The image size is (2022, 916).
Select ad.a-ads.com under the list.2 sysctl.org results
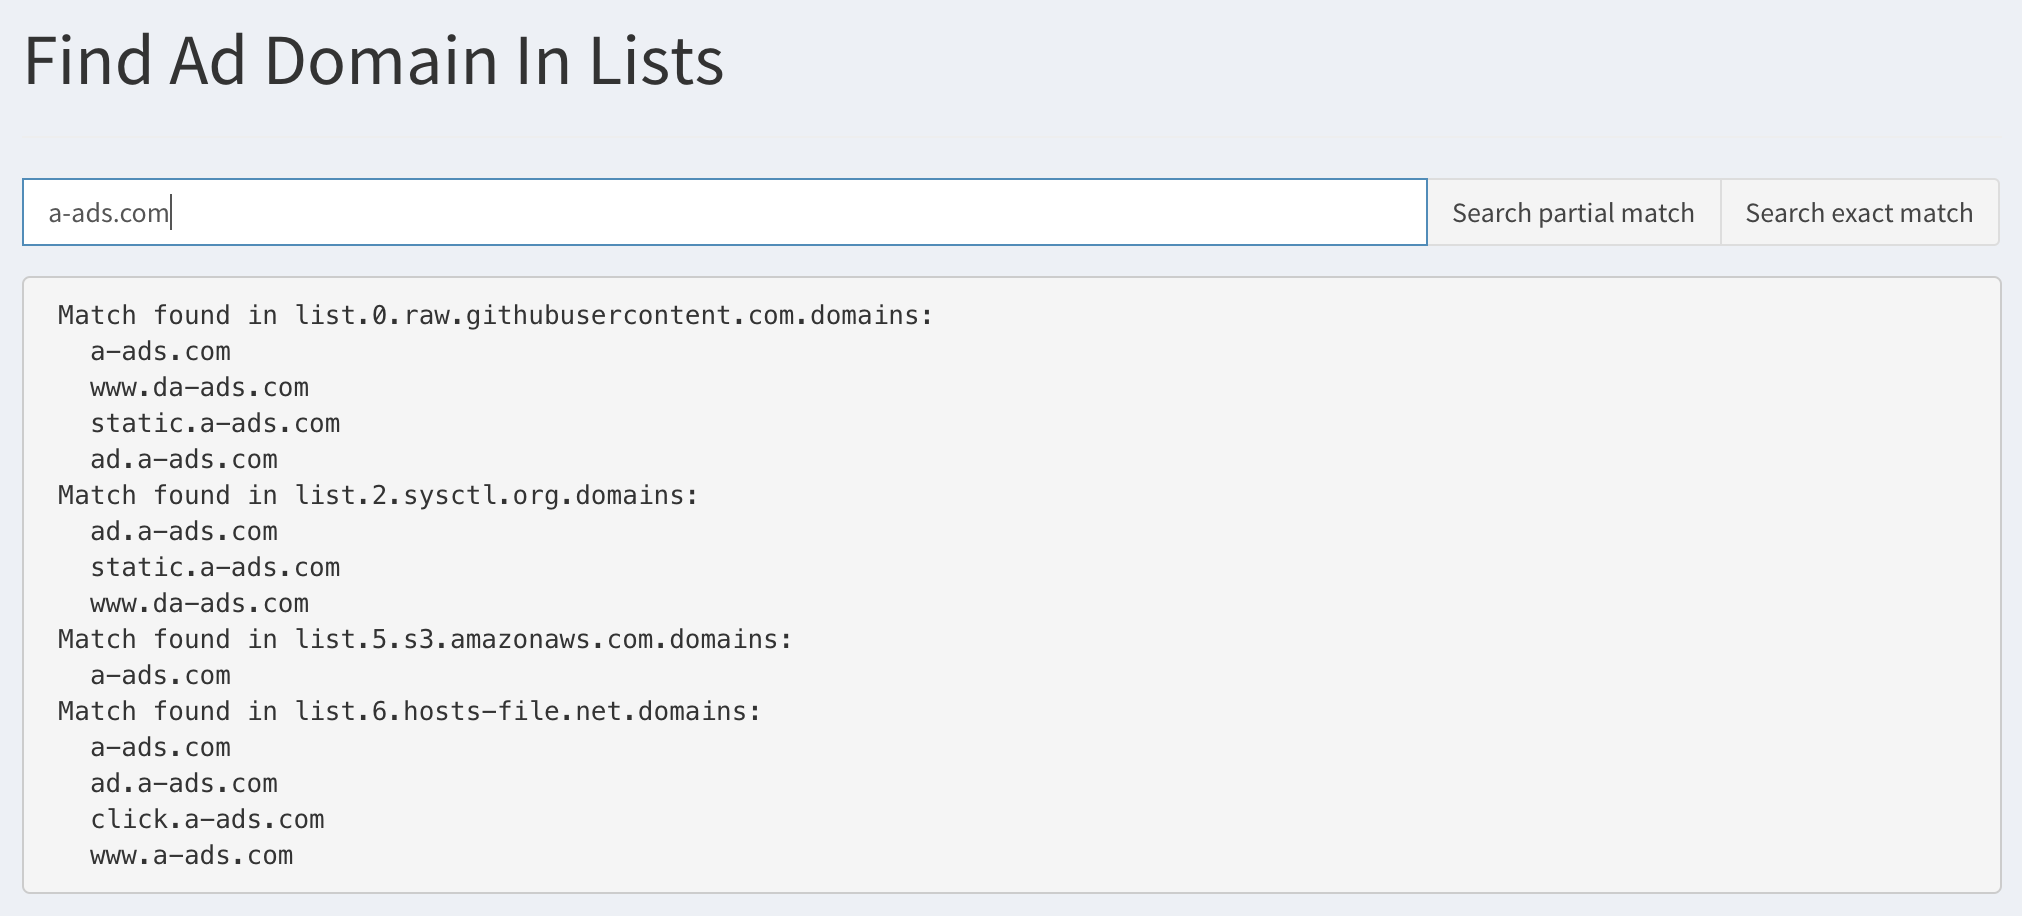184,532
